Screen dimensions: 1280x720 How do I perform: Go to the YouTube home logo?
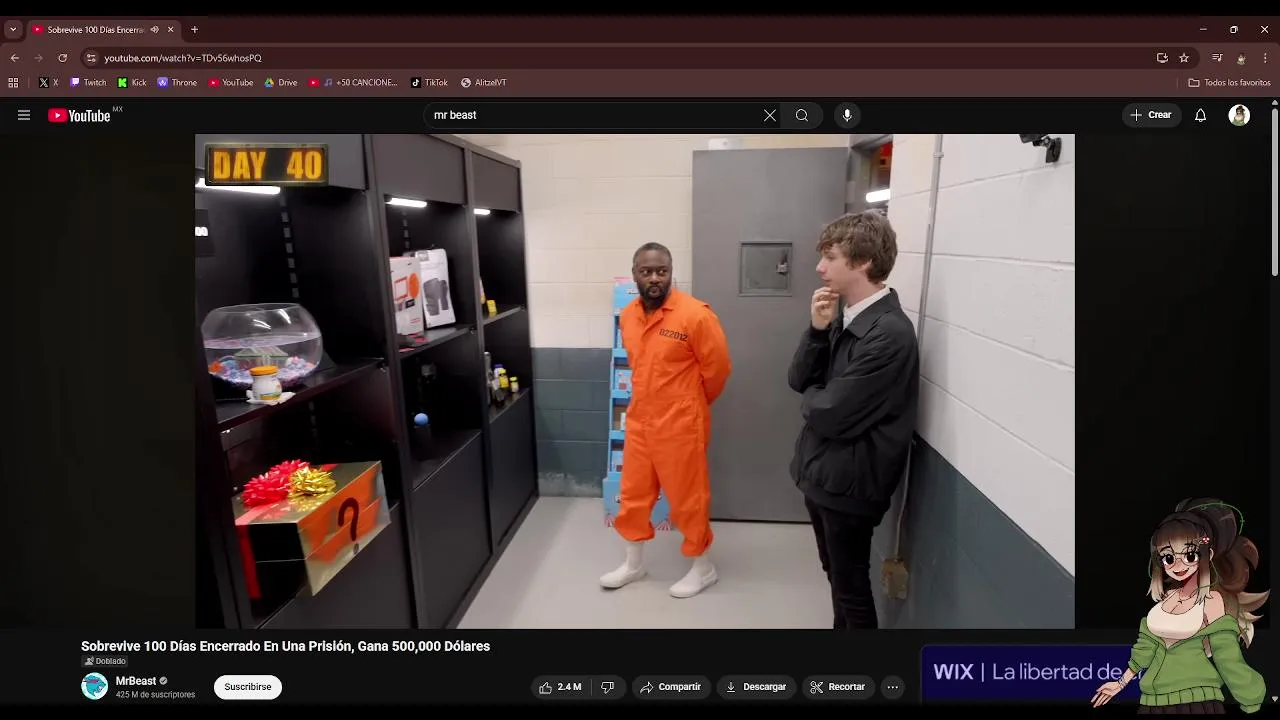tap(79, 116)
